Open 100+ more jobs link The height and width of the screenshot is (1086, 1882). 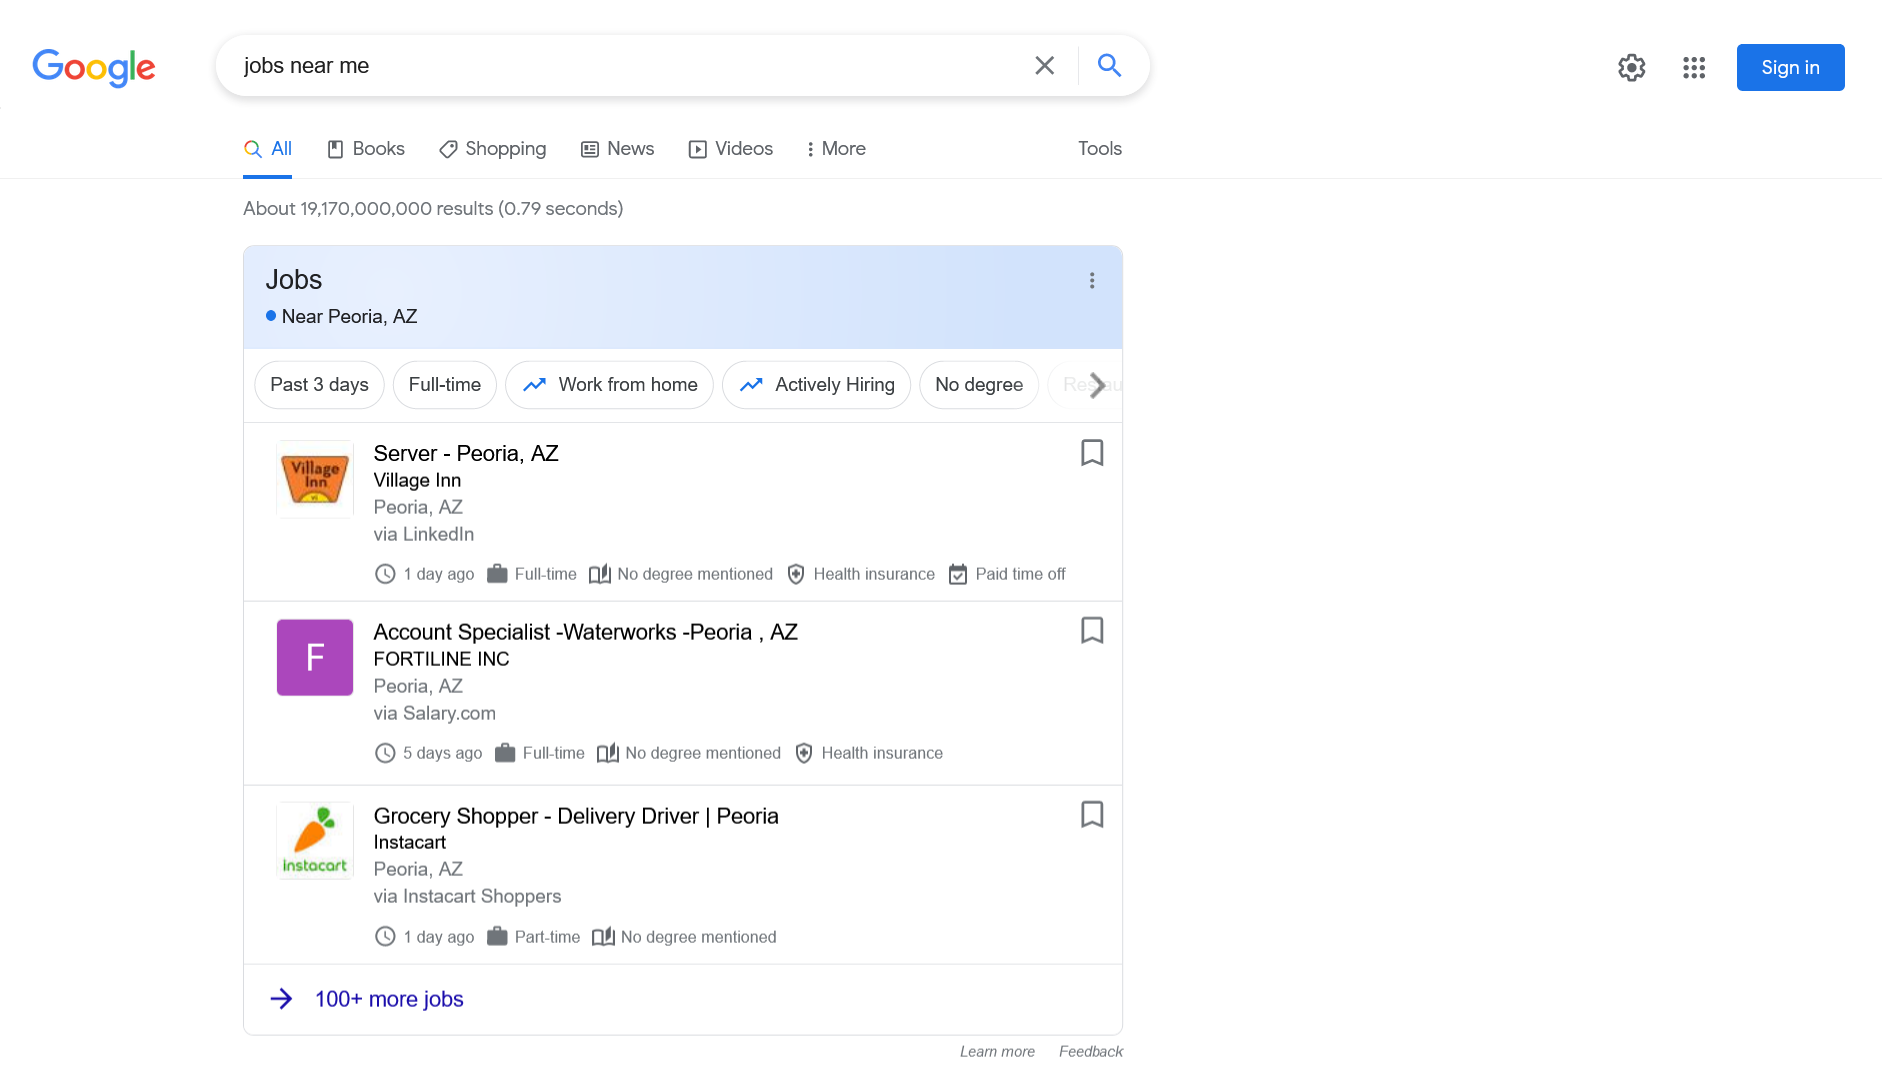pos(388,998)
